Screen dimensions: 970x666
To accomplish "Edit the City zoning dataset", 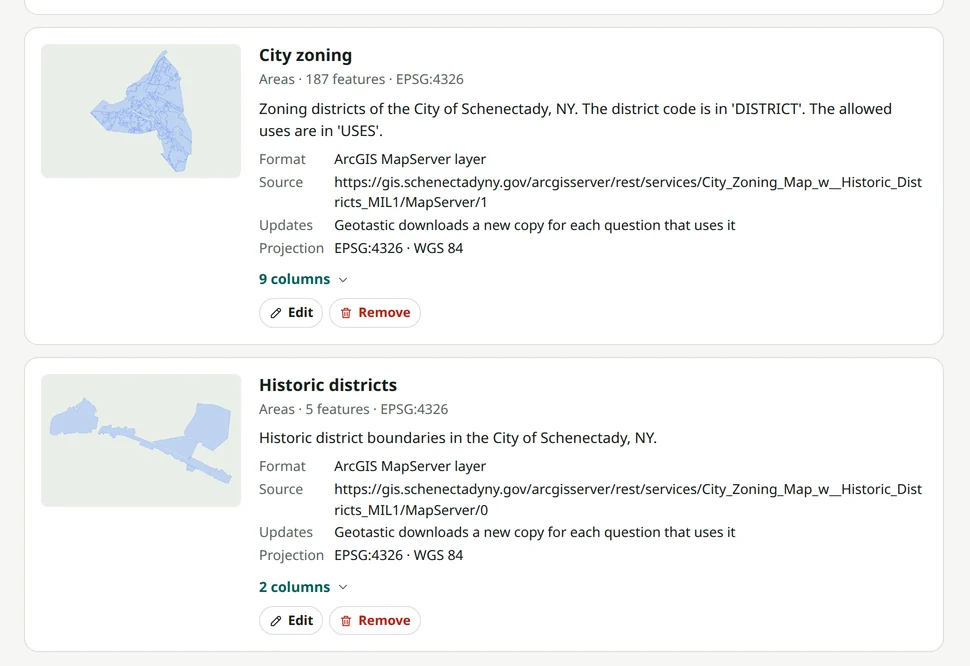I will (x=291, y=313).
